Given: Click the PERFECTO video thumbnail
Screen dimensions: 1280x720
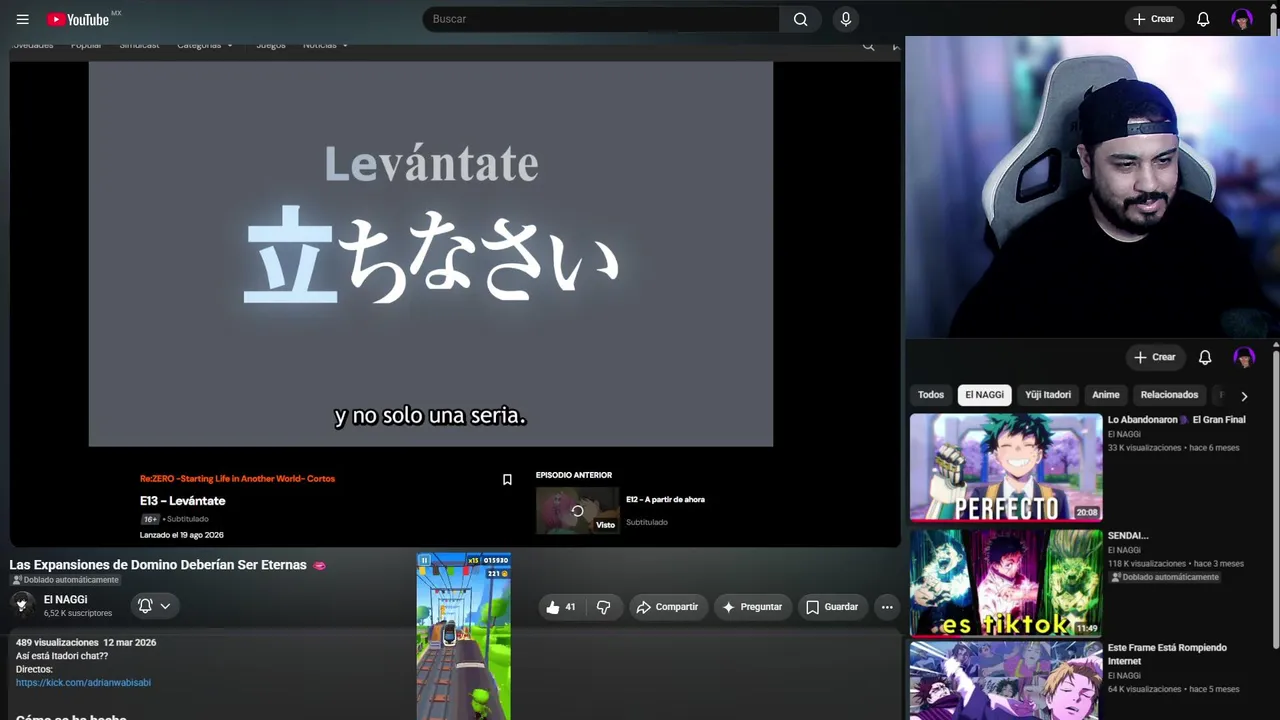Looking at the screenshot, I should 1006,468.
